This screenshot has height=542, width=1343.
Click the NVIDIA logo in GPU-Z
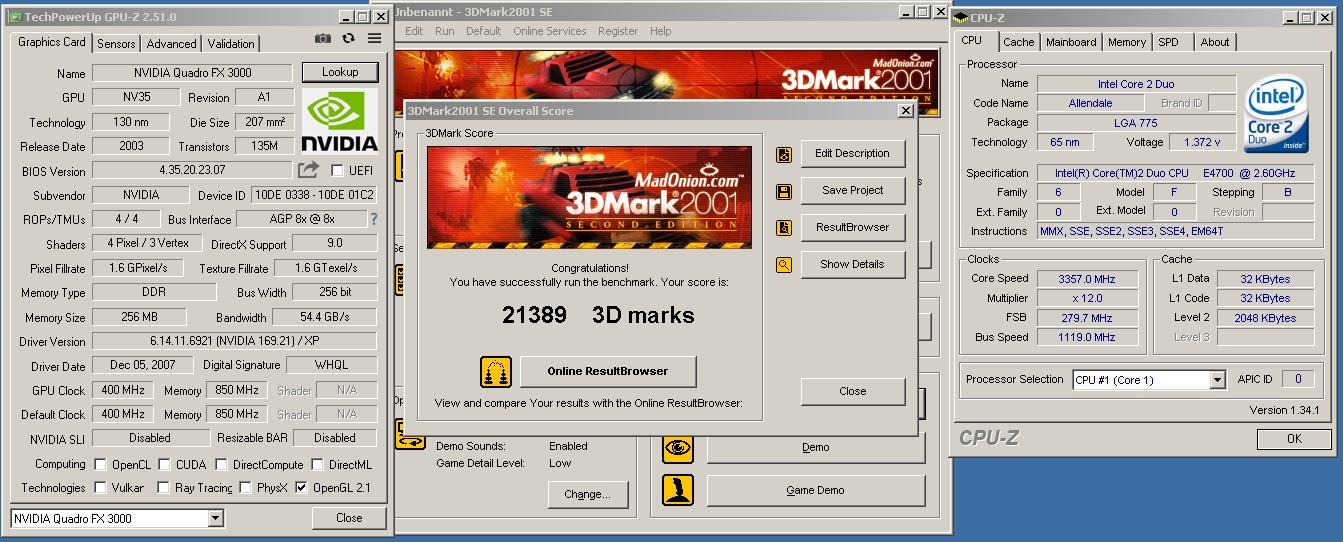pyautogui.click(x=340, y=121)
